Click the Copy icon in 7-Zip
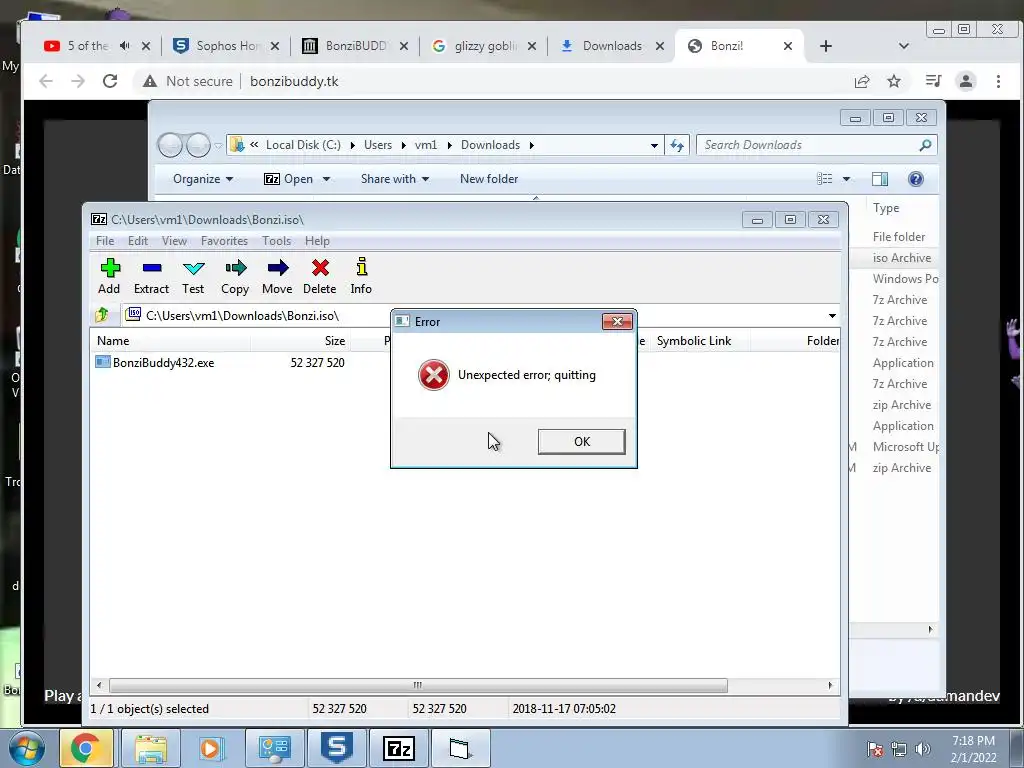Screen dimensions: 1024x768 coord(235,276)
